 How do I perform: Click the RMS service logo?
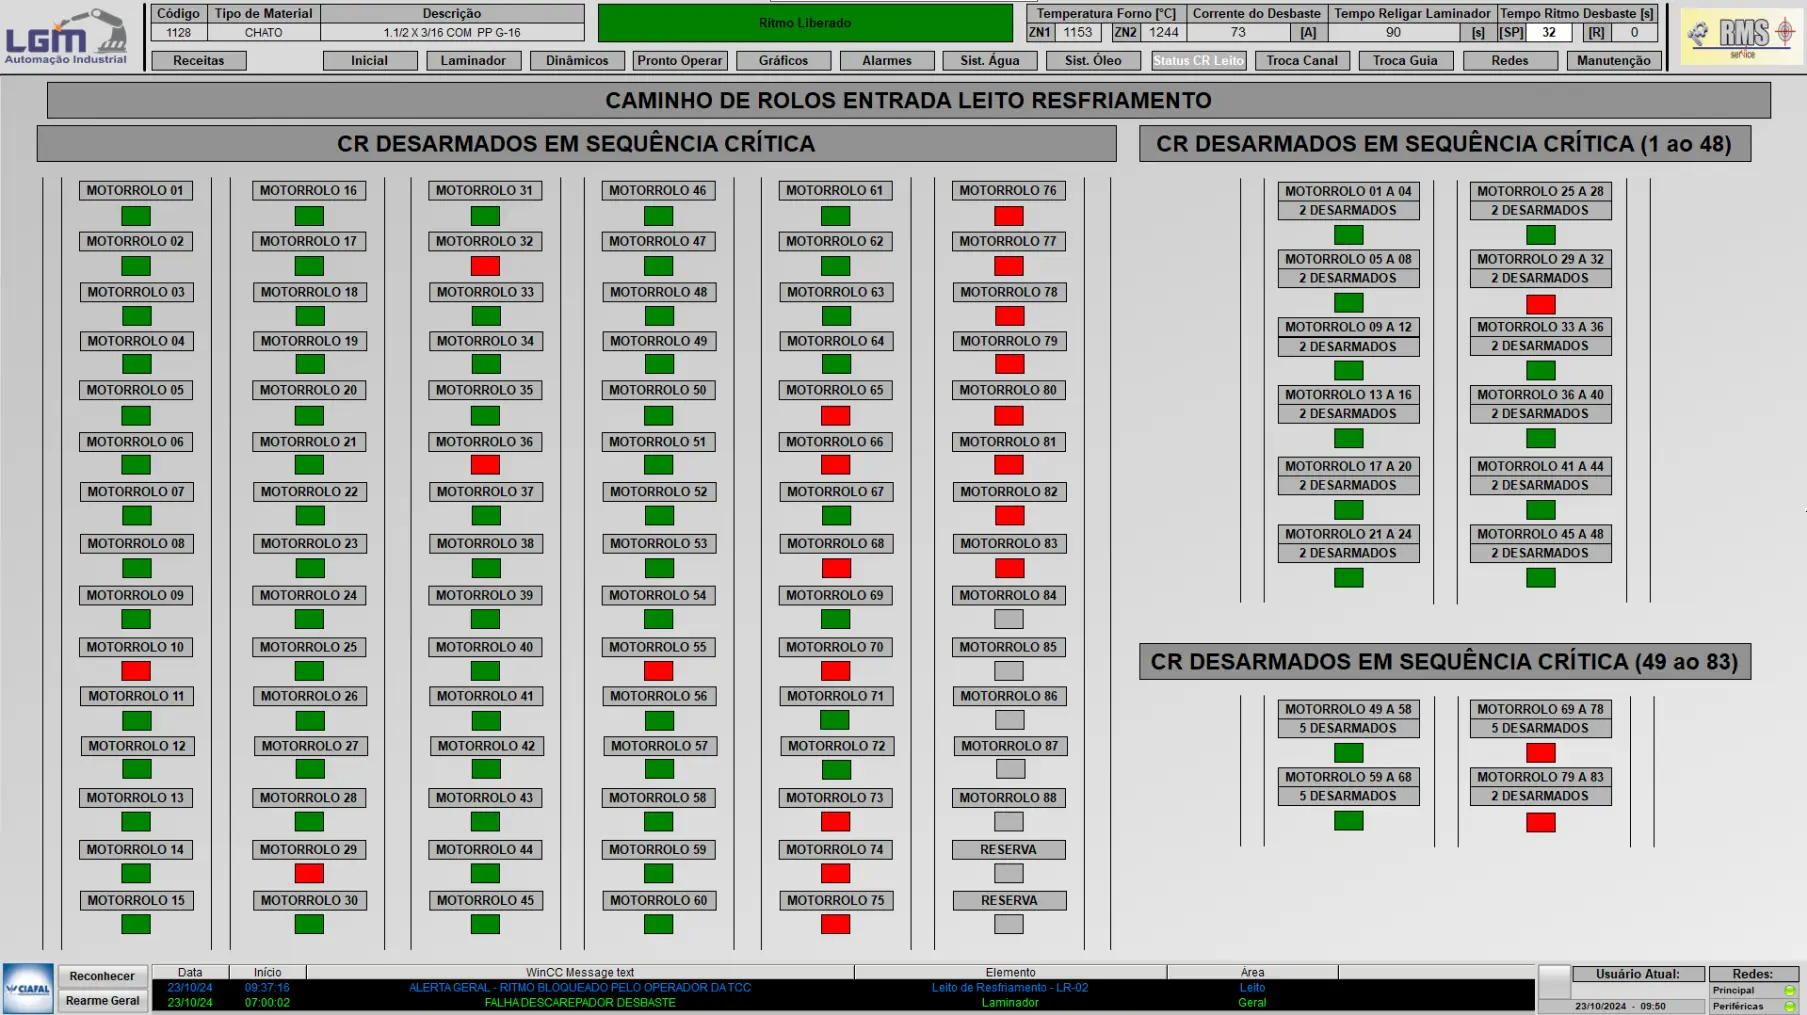1742,36
